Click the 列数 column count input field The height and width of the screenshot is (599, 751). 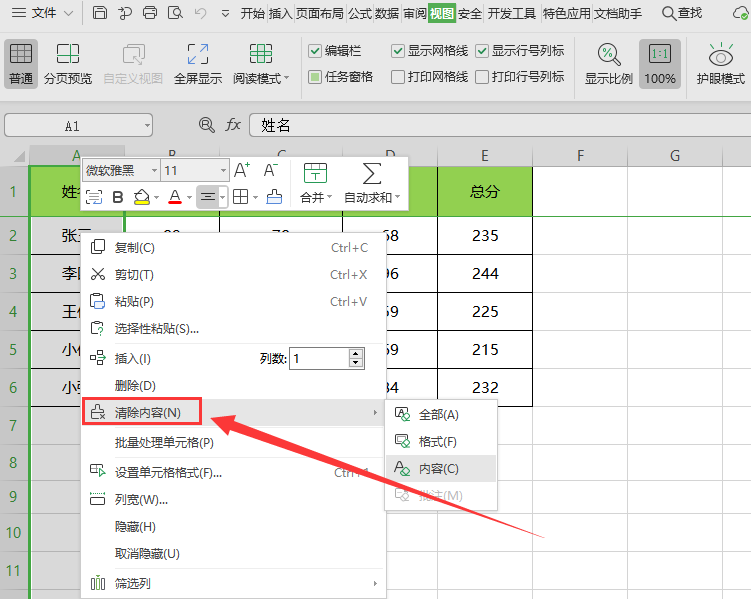319,358
